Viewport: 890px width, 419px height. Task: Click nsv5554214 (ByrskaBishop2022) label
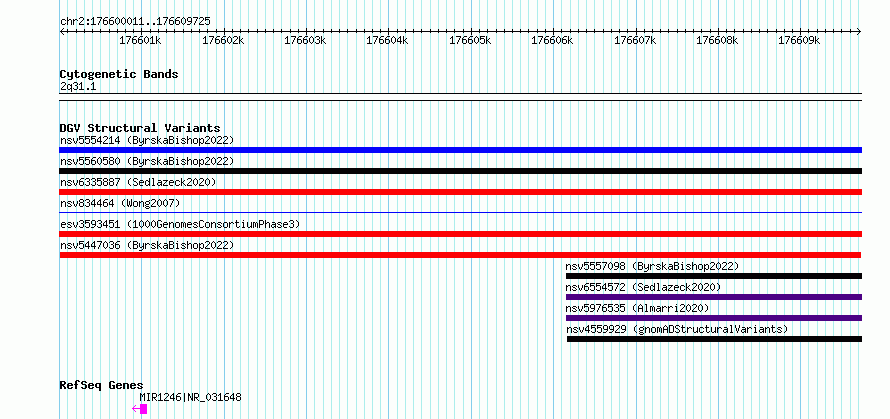coord(146,140)
